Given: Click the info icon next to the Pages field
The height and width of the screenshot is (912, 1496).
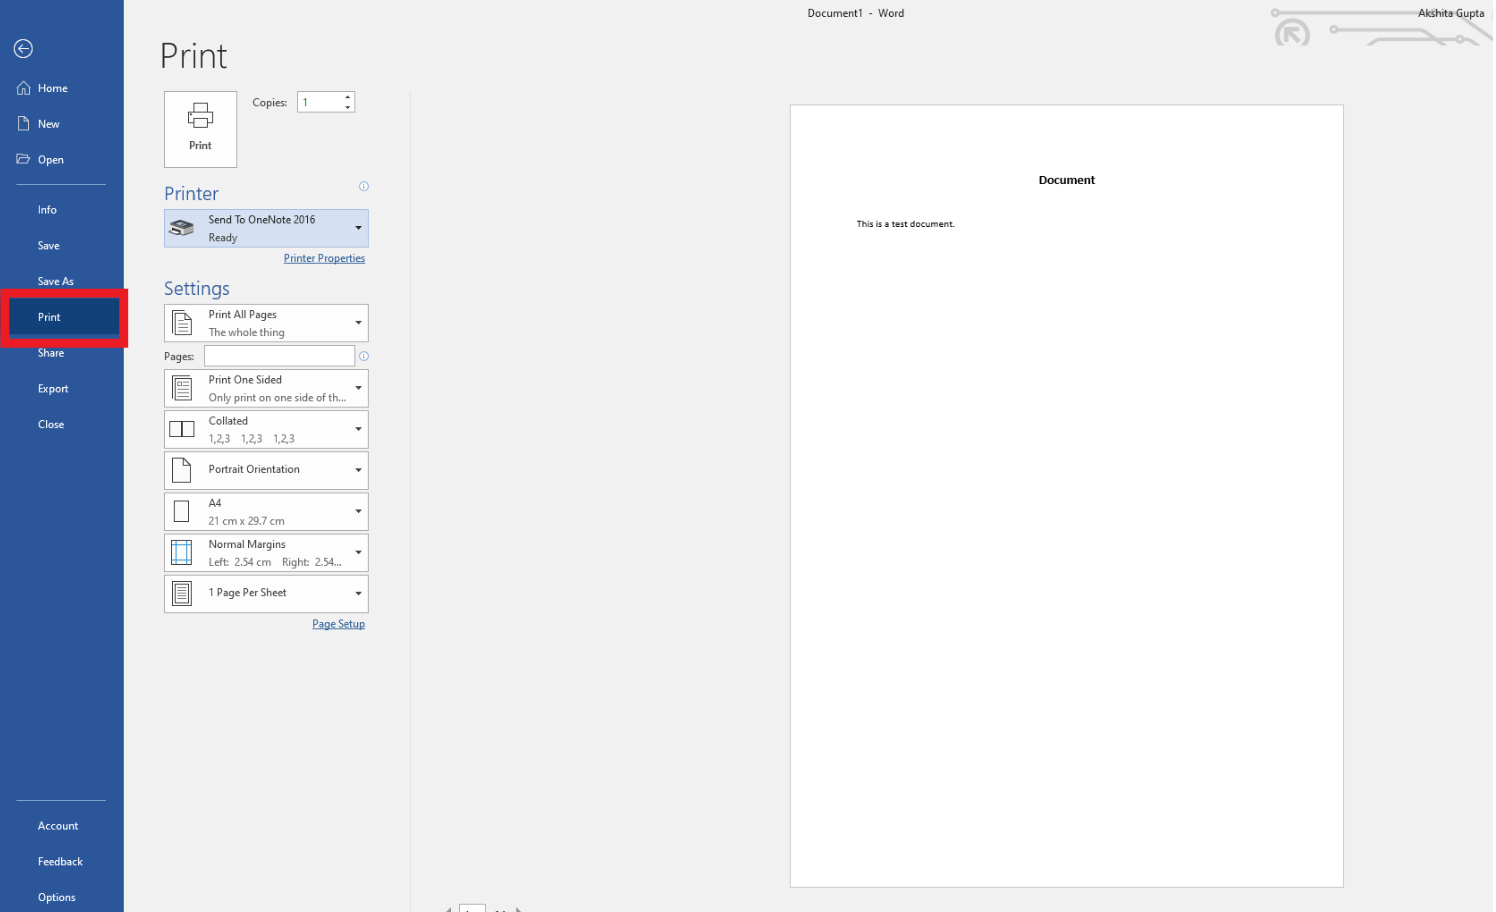Looking at the screenshot, I should pyautogui.click(x=364, y=355).
